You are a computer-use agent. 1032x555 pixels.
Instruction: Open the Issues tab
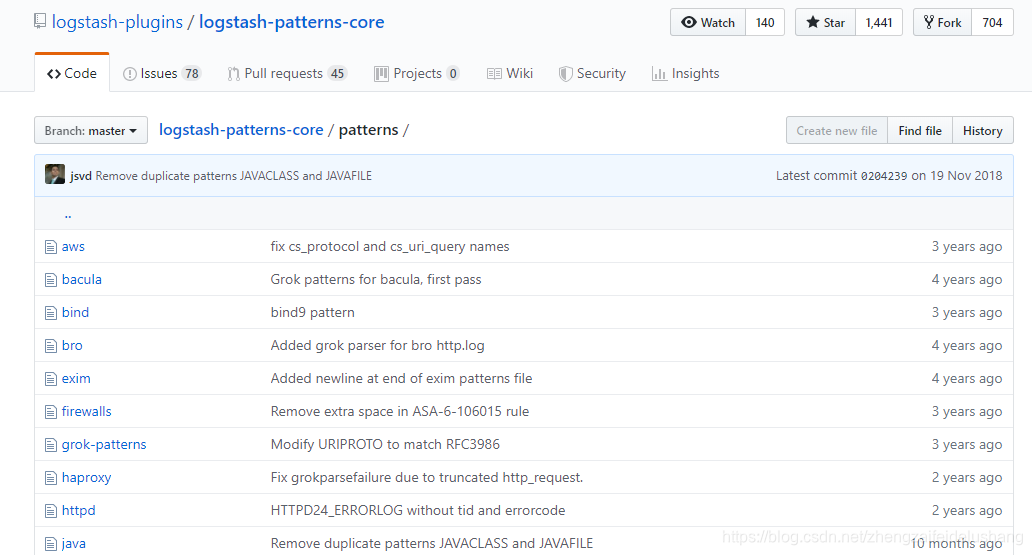pos(162,73)
